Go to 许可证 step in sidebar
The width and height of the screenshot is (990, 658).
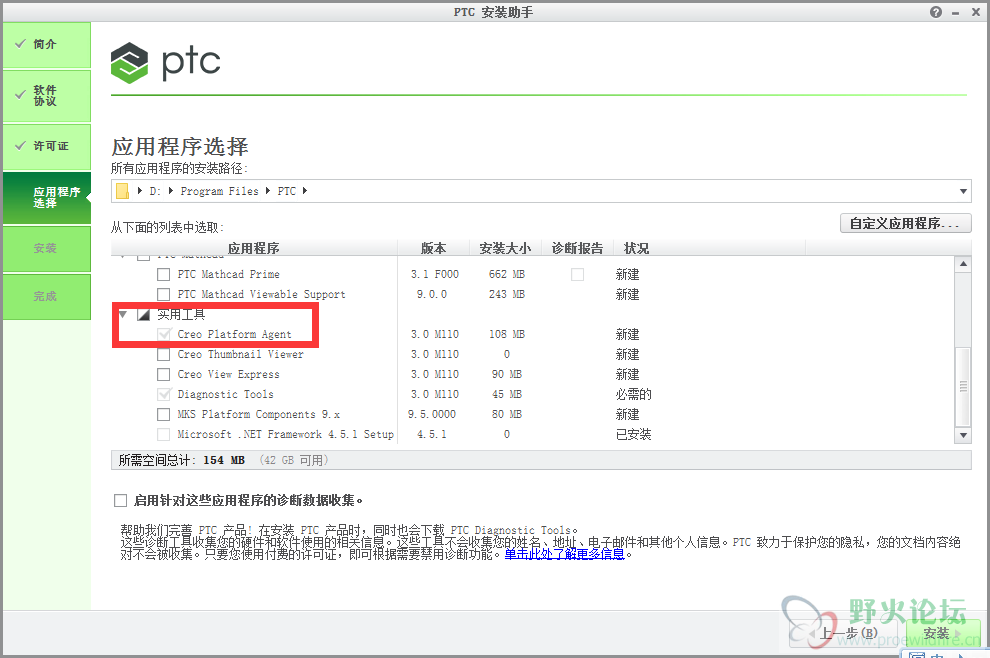click(47, 147)
